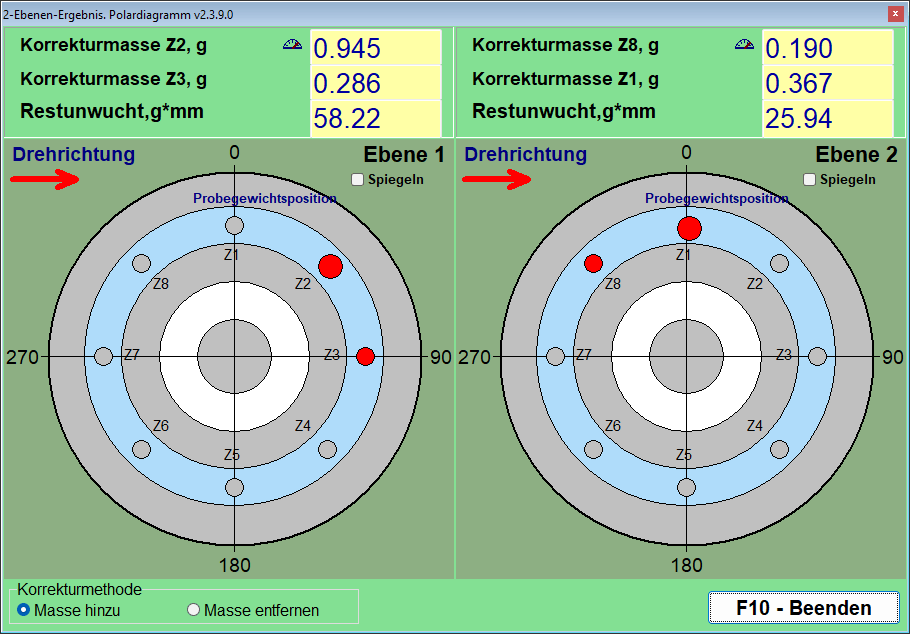Click red weight marker at Z3 in Ebene 1

click(x=366, y=356)
